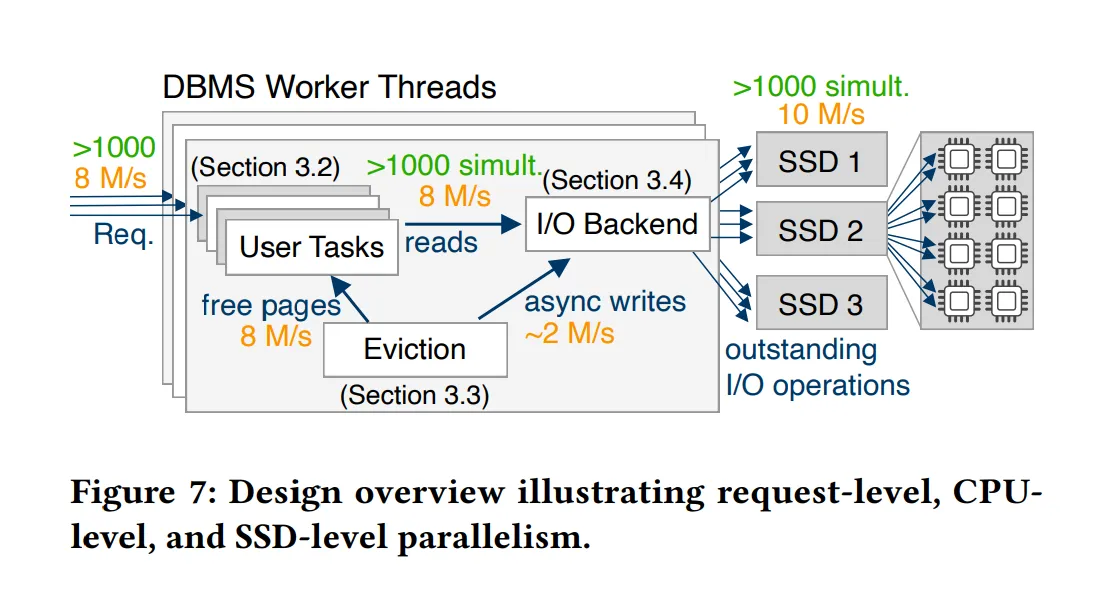Click the '(Section 3.4)' label
Image resolution: width=1099 pixels, height=610 pixels.
coord(617,180)
